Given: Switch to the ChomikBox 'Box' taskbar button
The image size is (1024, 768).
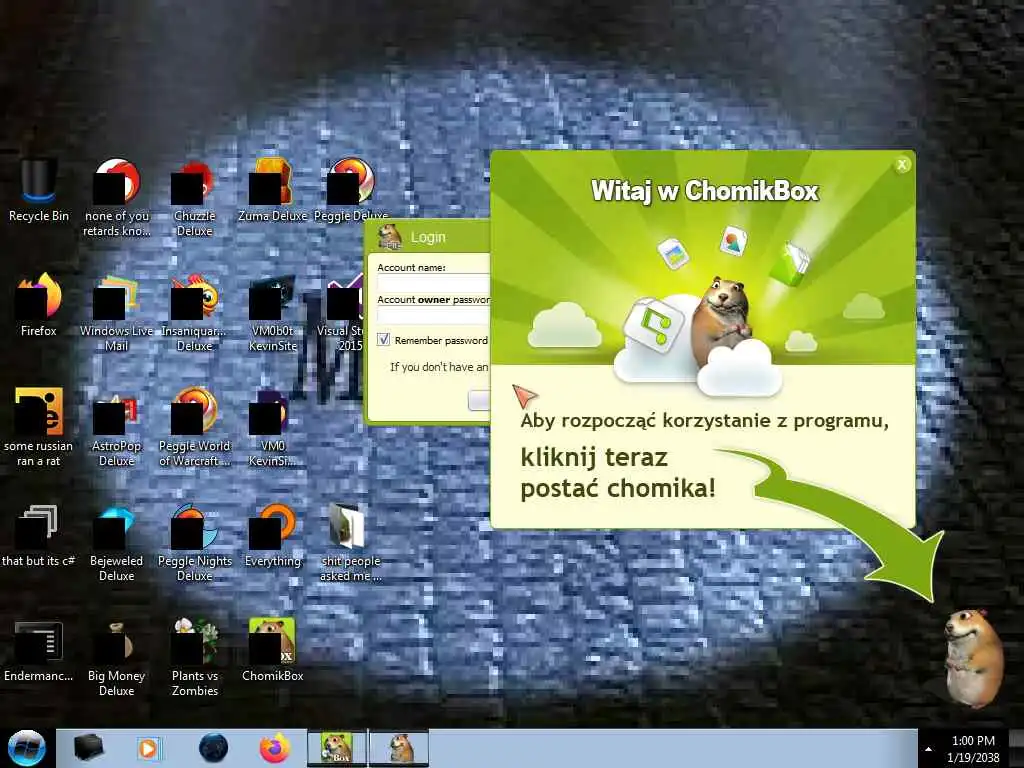Looking at the screenshot, I should tap(337, 748).
